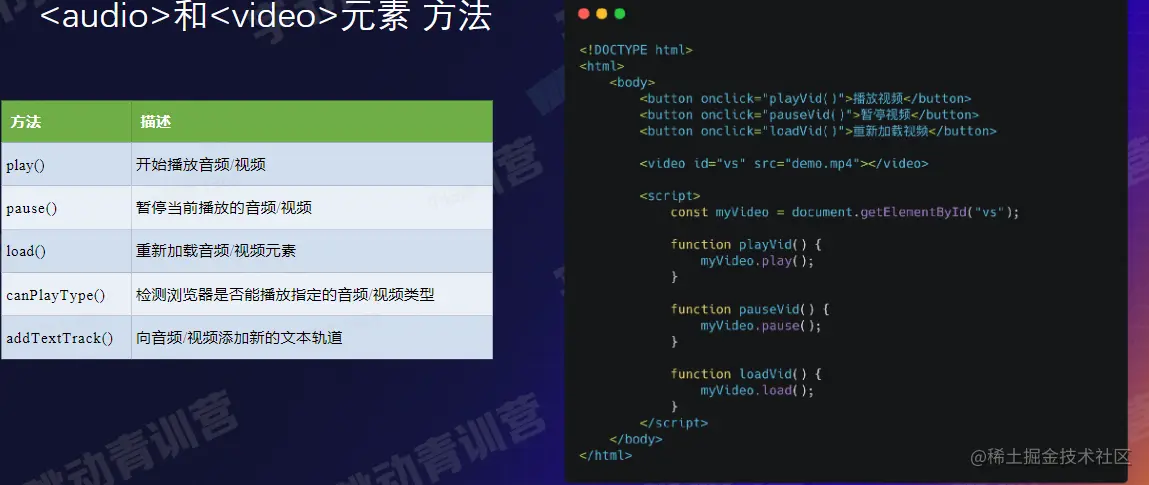Click the button line with onclick="playVid()"
The width and height of the screenshot is (1149, 485).
point(805,98)
